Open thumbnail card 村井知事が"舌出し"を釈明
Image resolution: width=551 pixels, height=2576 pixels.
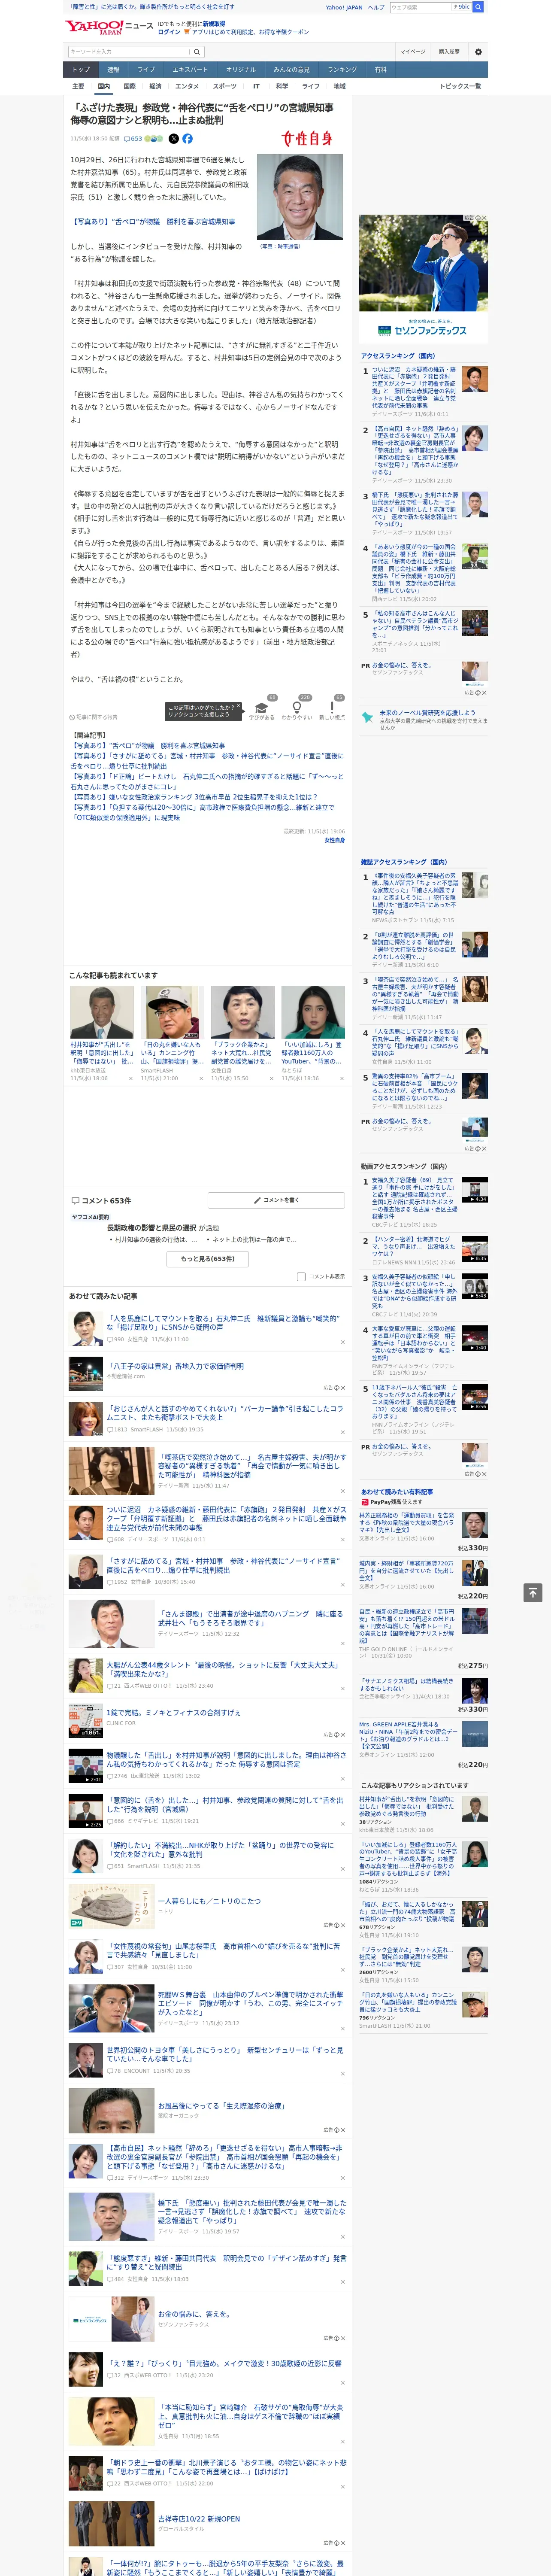[x=102, y=1033]
